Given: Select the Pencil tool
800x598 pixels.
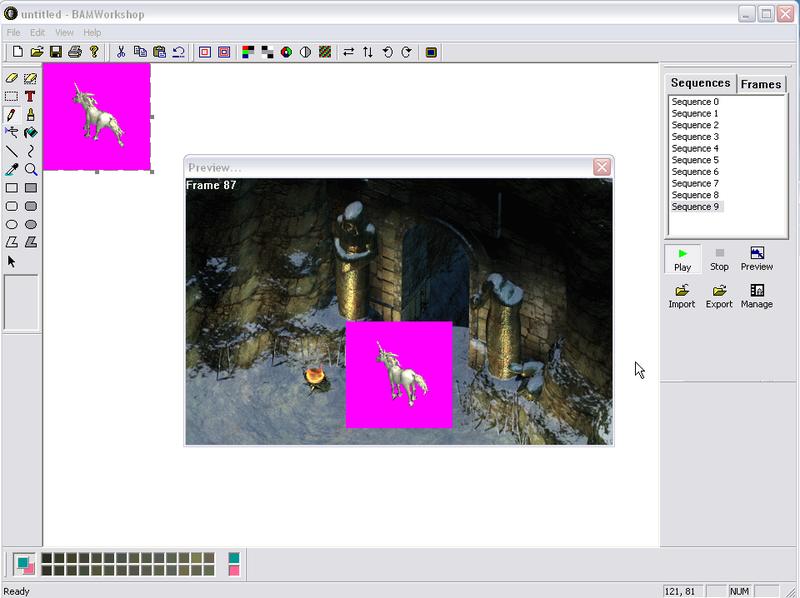Looking at the screenshot, I should (x=11, y=114).
